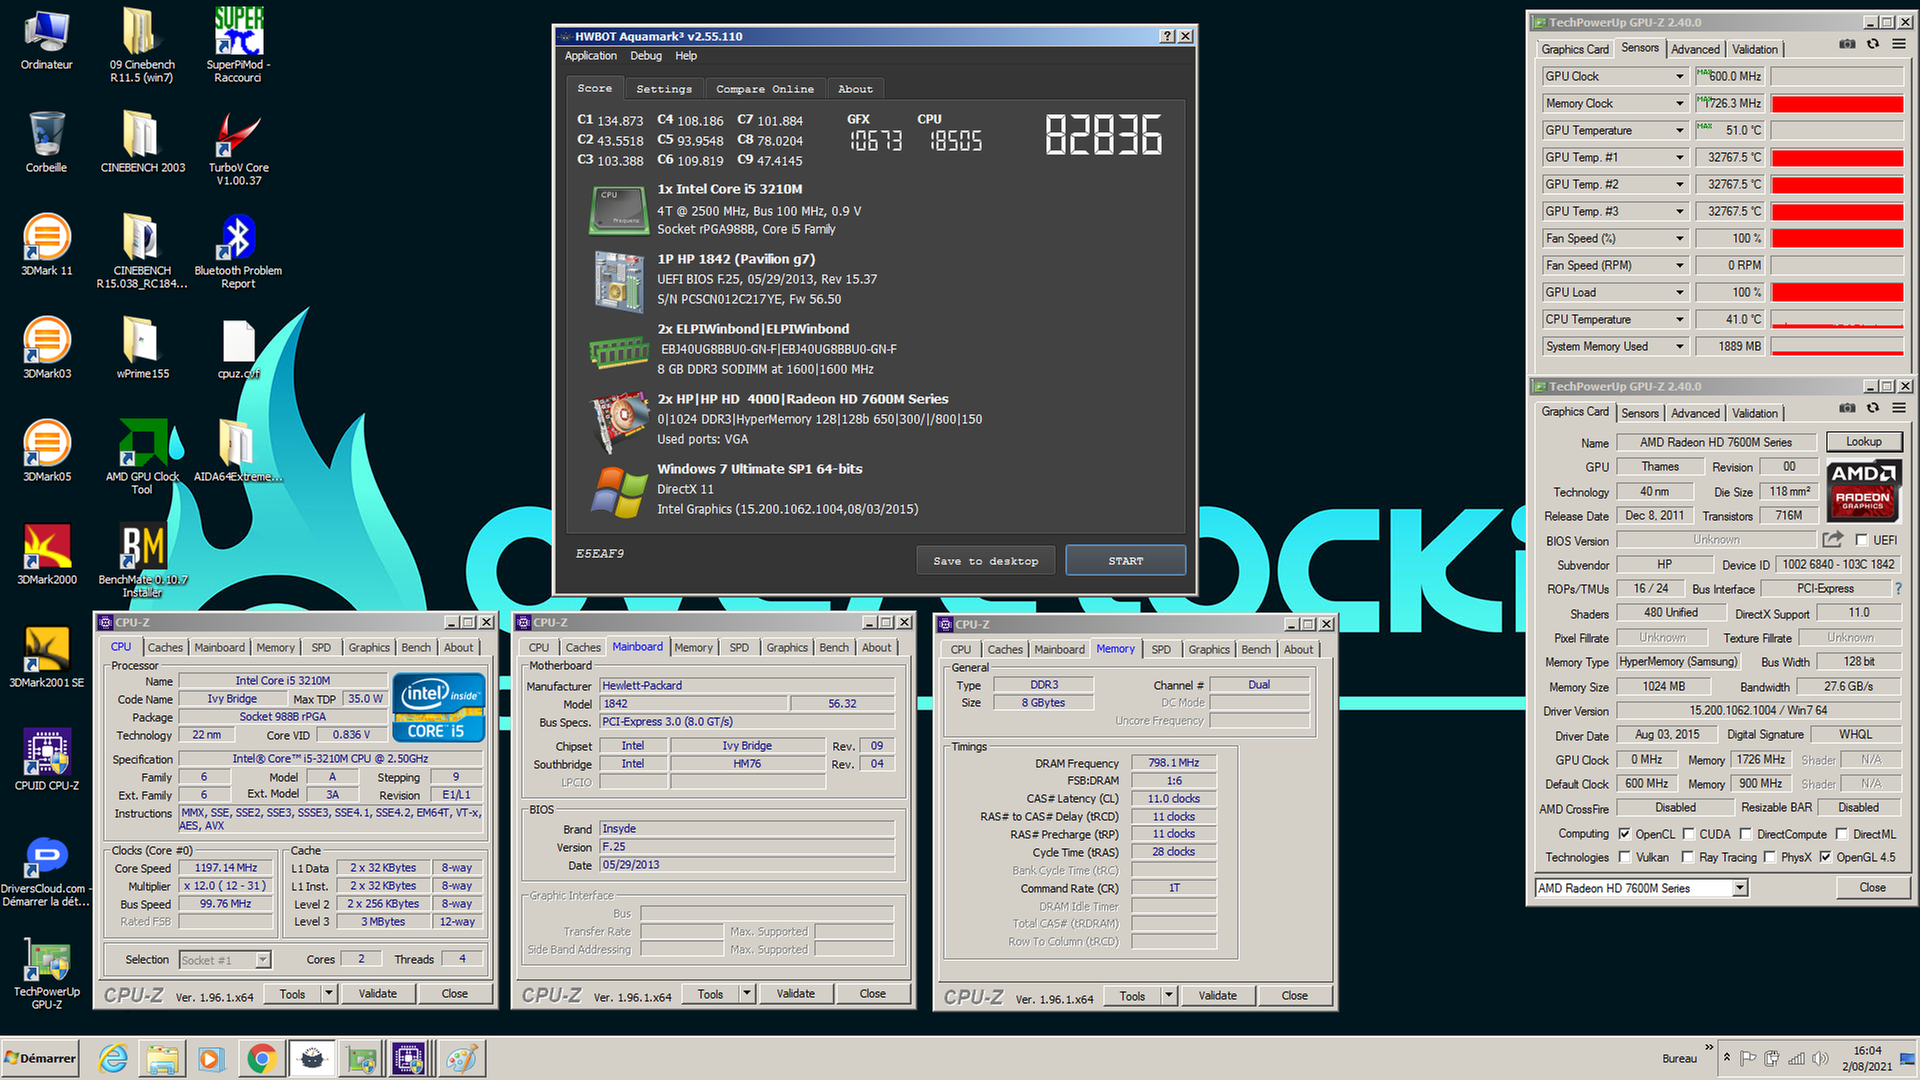The width and height of the screenshot is (1920, 1080).
Task: Open the Ordinateur desktop icon
Action: [x=46, y=40]
